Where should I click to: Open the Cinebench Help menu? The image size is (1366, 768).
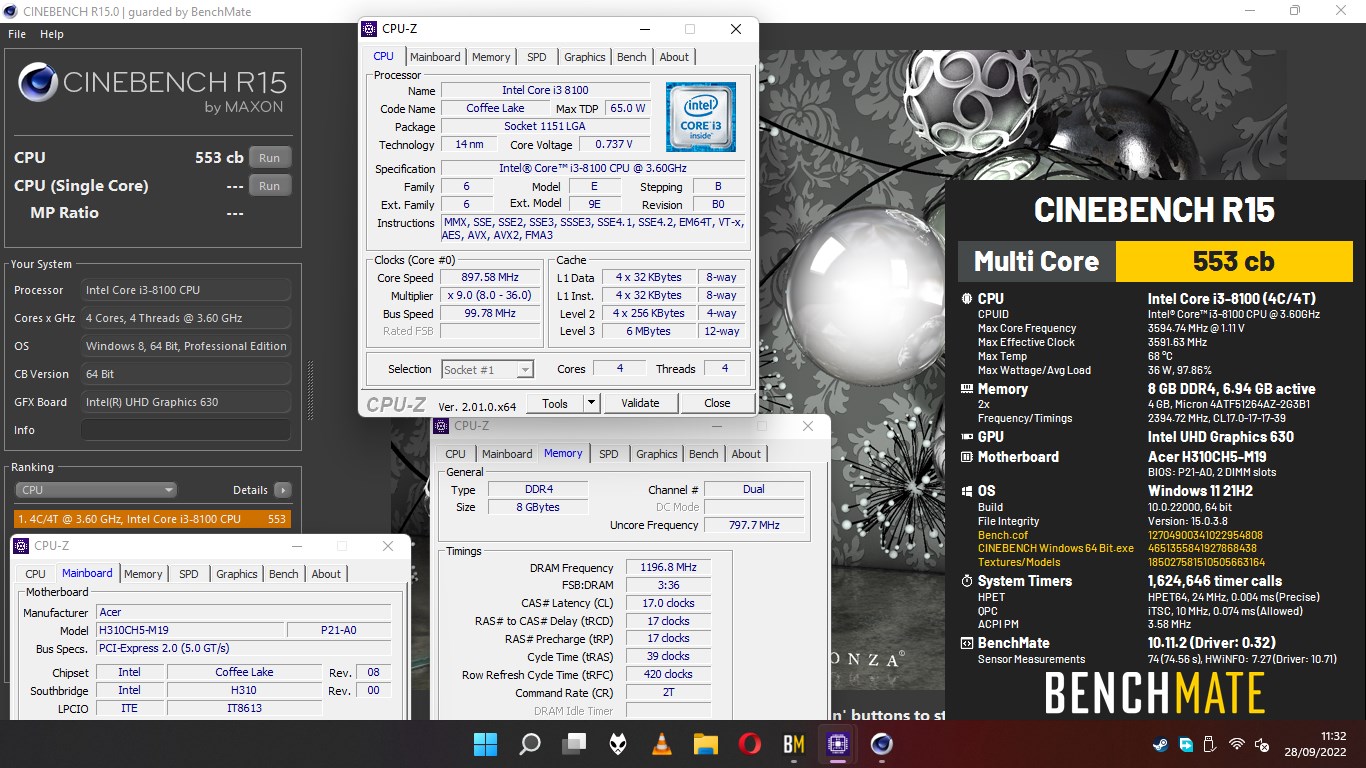[x=52, y=34]
